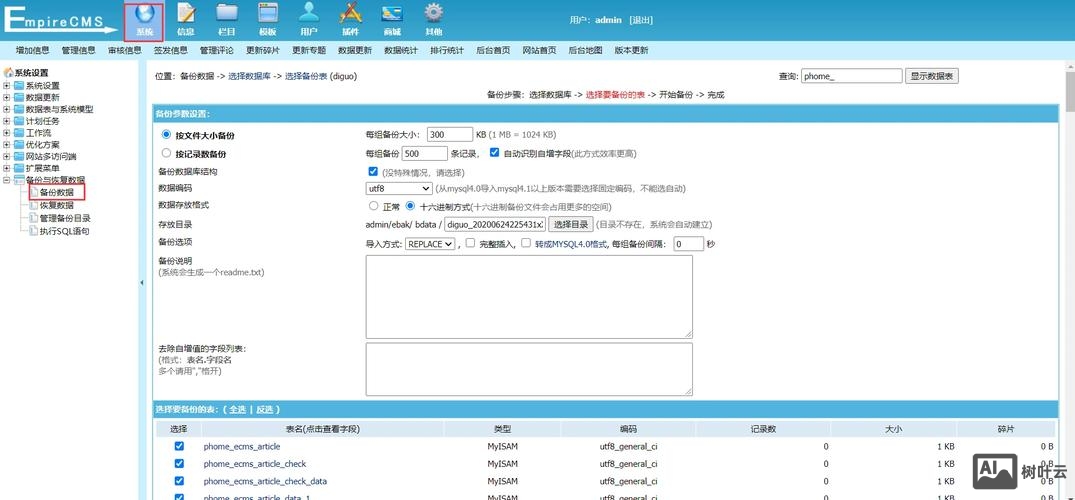Click the page vertical scrollbar
Screen dimensions: 1075x500
(1070, 281)
